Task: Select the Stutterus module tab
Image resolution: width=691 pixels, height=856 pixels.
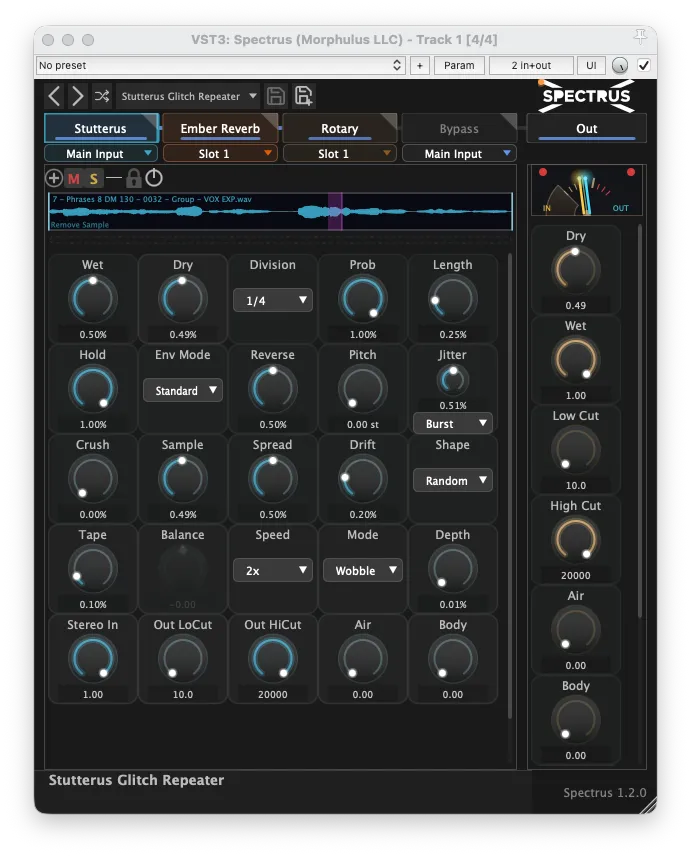Action: [101, 128]
